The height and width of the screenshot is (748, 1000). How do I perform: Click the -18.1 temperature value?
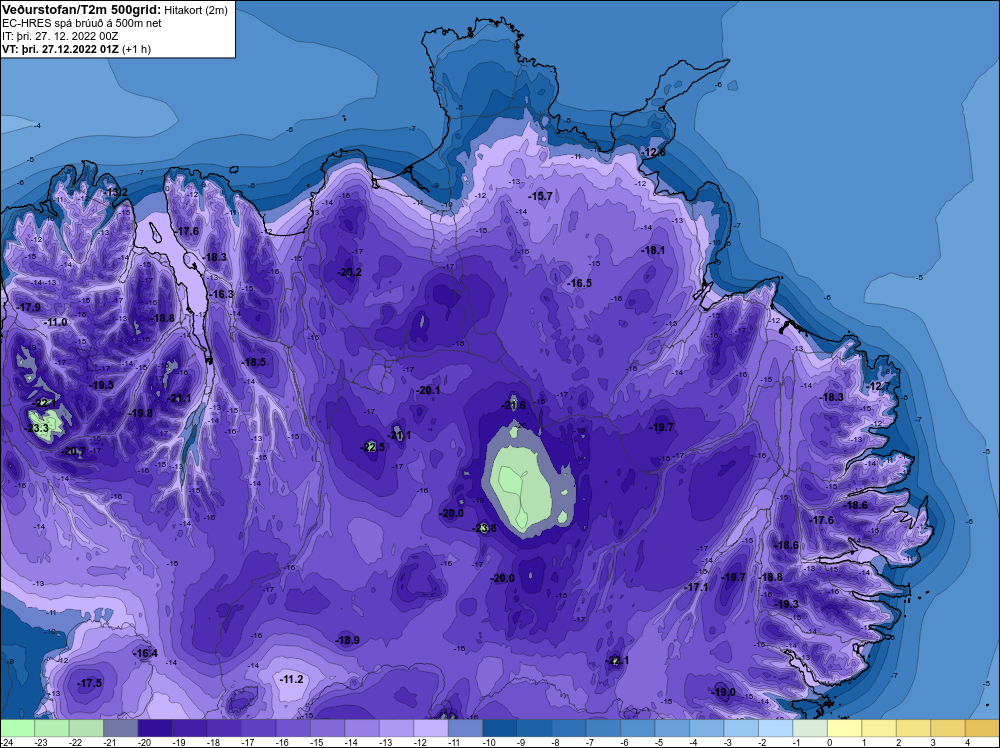pos(654,251)
